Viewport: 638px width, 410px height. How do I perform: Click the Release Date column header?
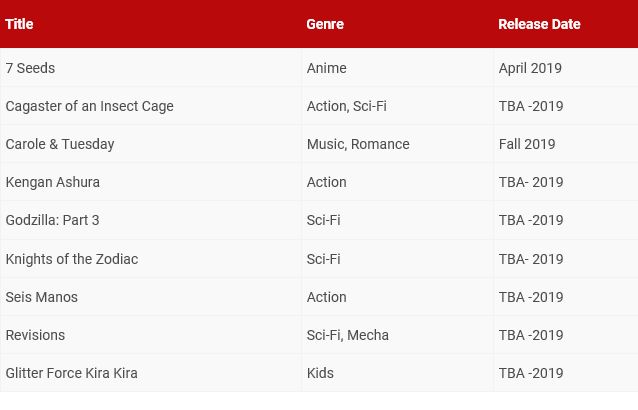(539, 24)
